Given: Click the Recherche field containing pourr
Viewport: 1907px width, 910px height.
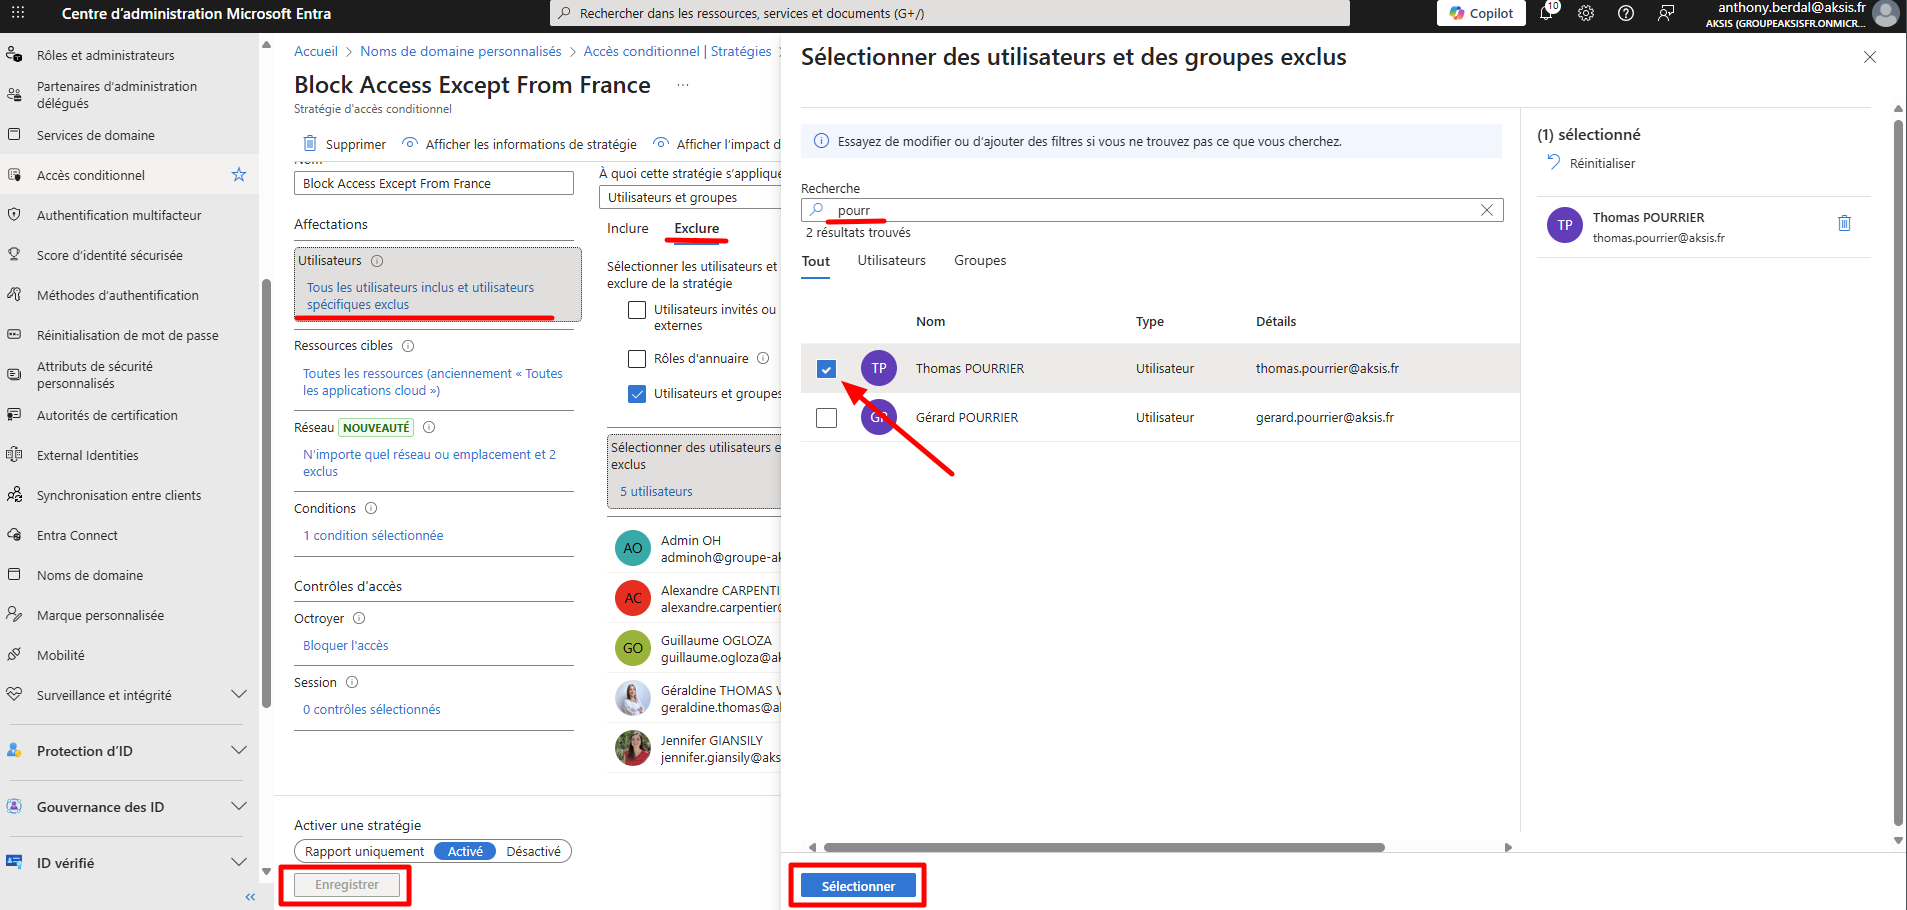Looking at the screenshot, I should [1152, 210].
